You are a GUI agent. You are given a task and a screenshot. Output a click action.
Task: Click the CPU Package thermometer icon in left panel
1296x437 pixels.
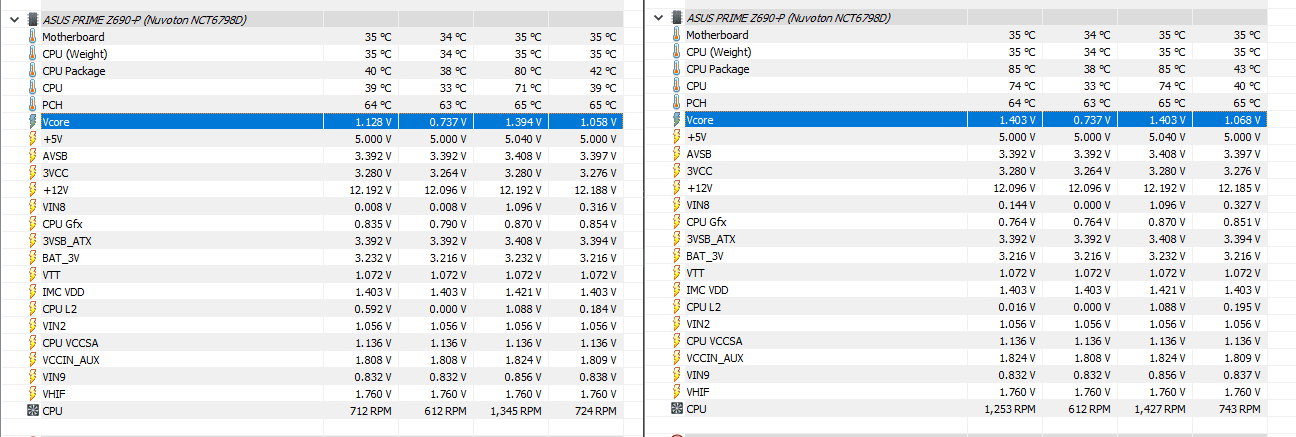33,70
